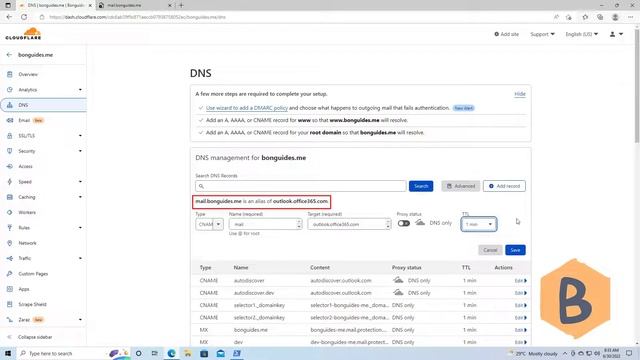
Task: Click the Target field outlook.office365.com
Action: click(349, 224)
